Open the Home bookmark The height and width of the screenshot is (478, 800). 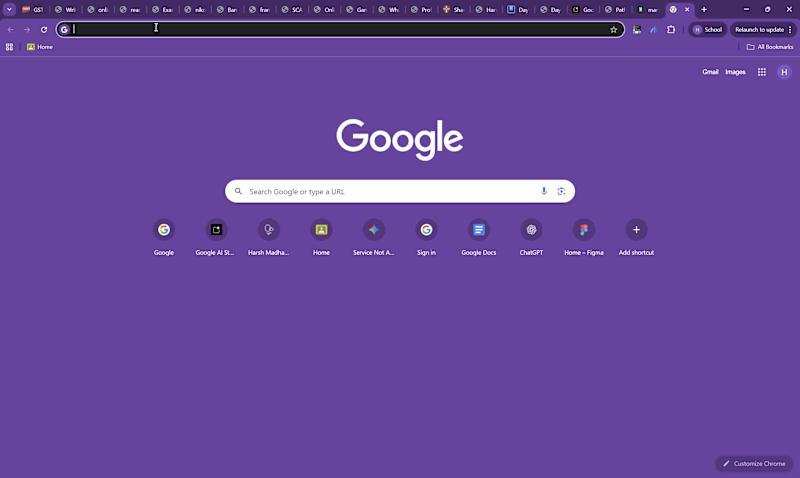(40, 47)
